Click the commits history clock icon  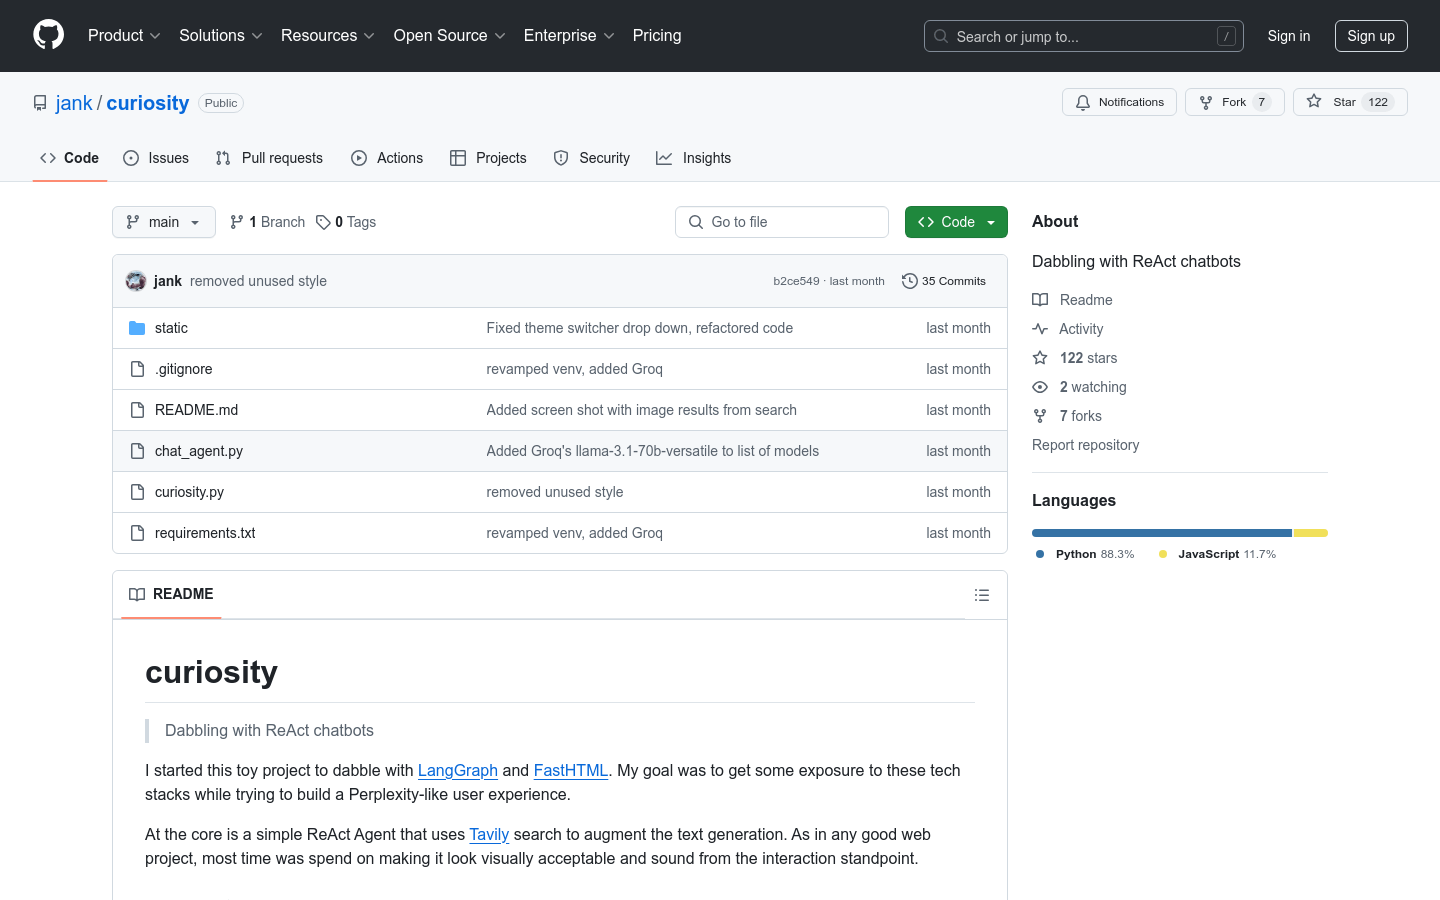909,281
